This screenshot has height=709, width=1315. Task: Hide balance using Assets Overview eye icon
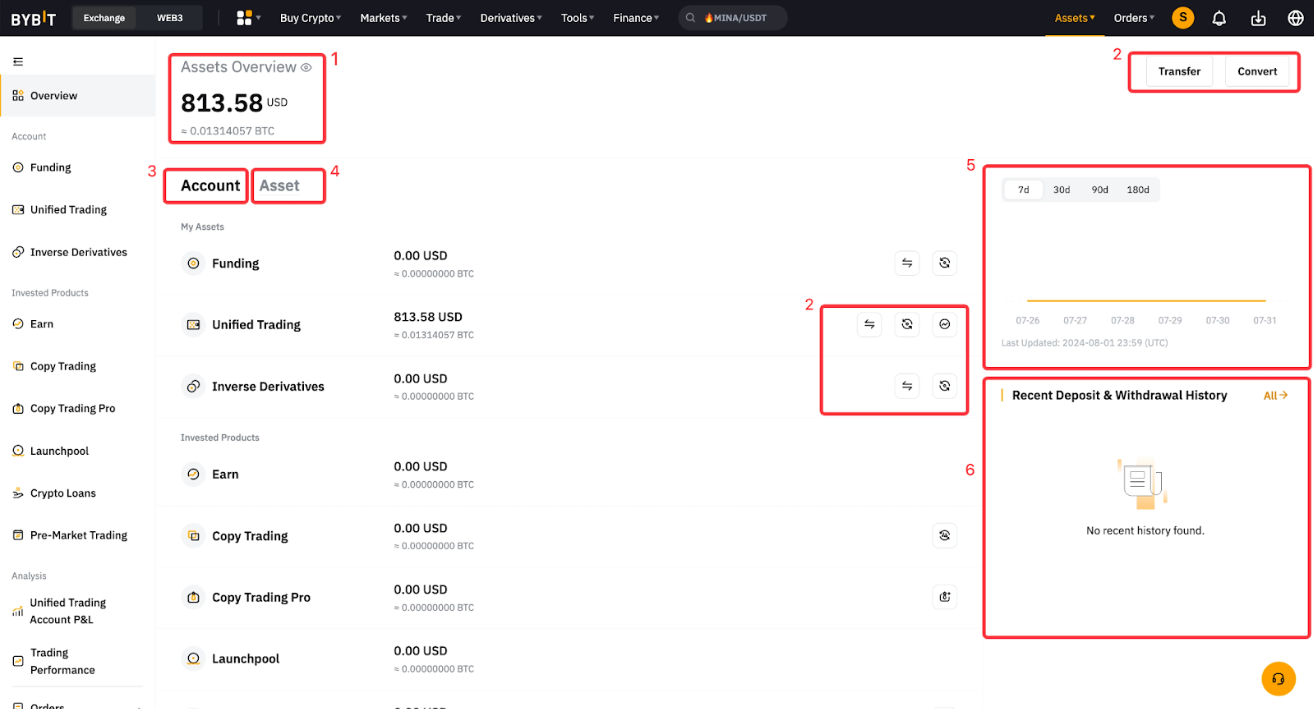[307, 68]
